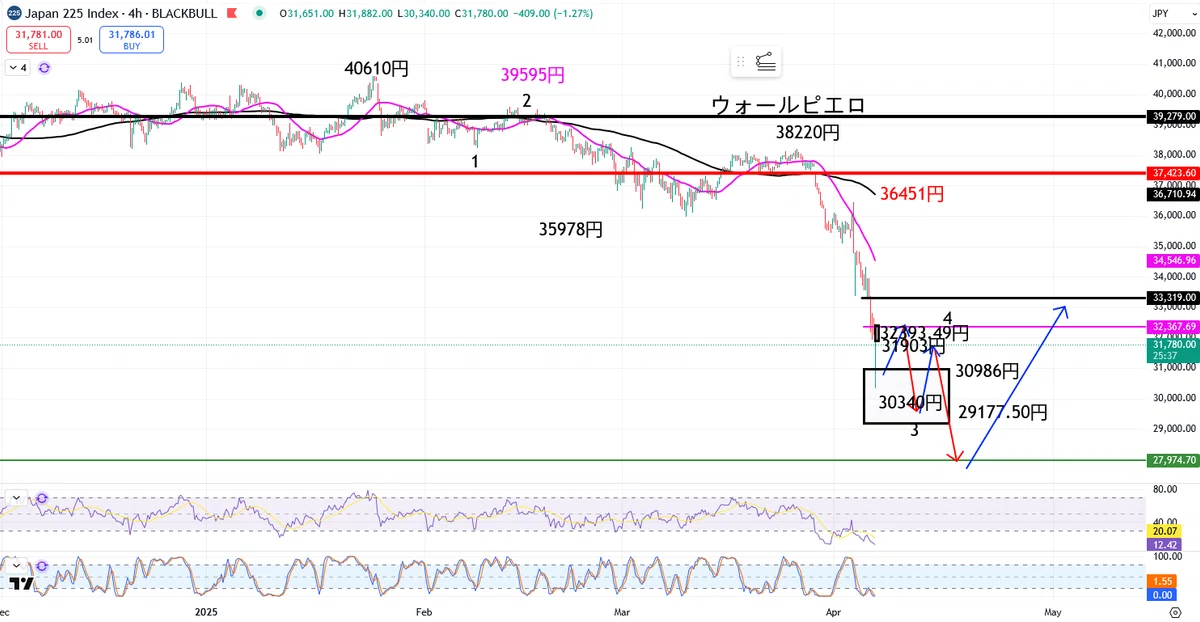The height and width of the screenshot is (622, 1200).
Task: Click the Mar label on the time axis
Action: [x=623, y=611]
